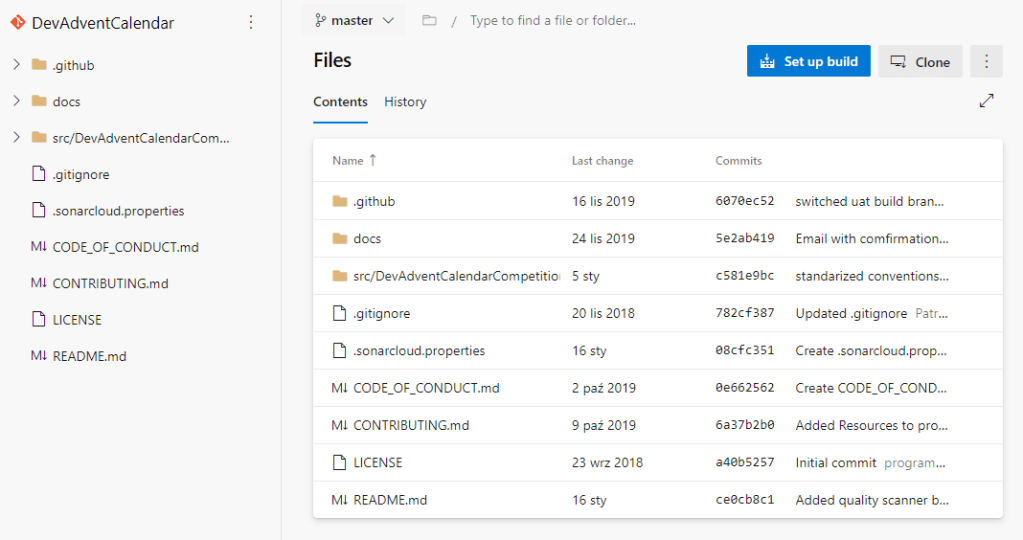Click the Set up build button
Image resolution: width=1023 pixels, height=540 pixels.
click(808, 61)
